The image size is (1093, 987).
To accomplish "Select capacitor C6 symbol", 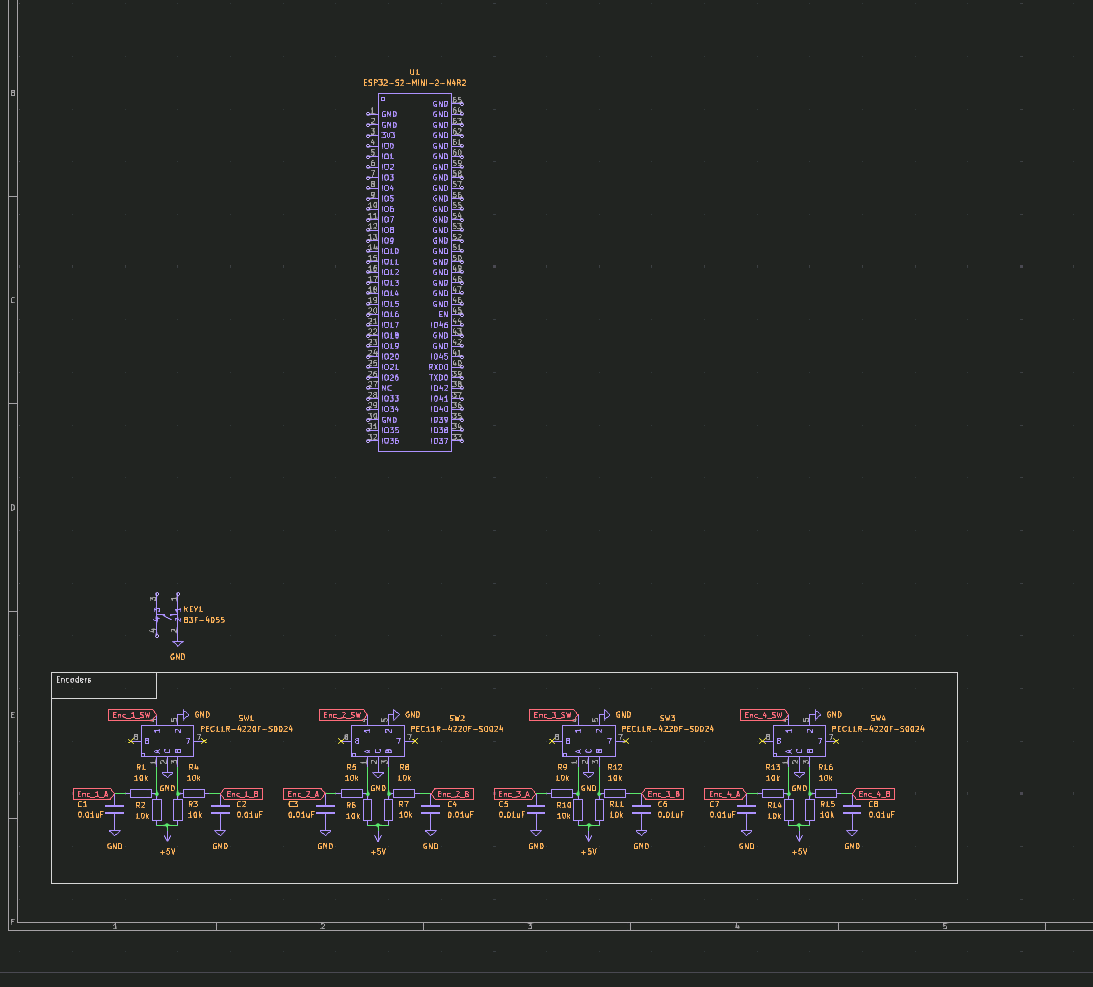I will [641, 809].
